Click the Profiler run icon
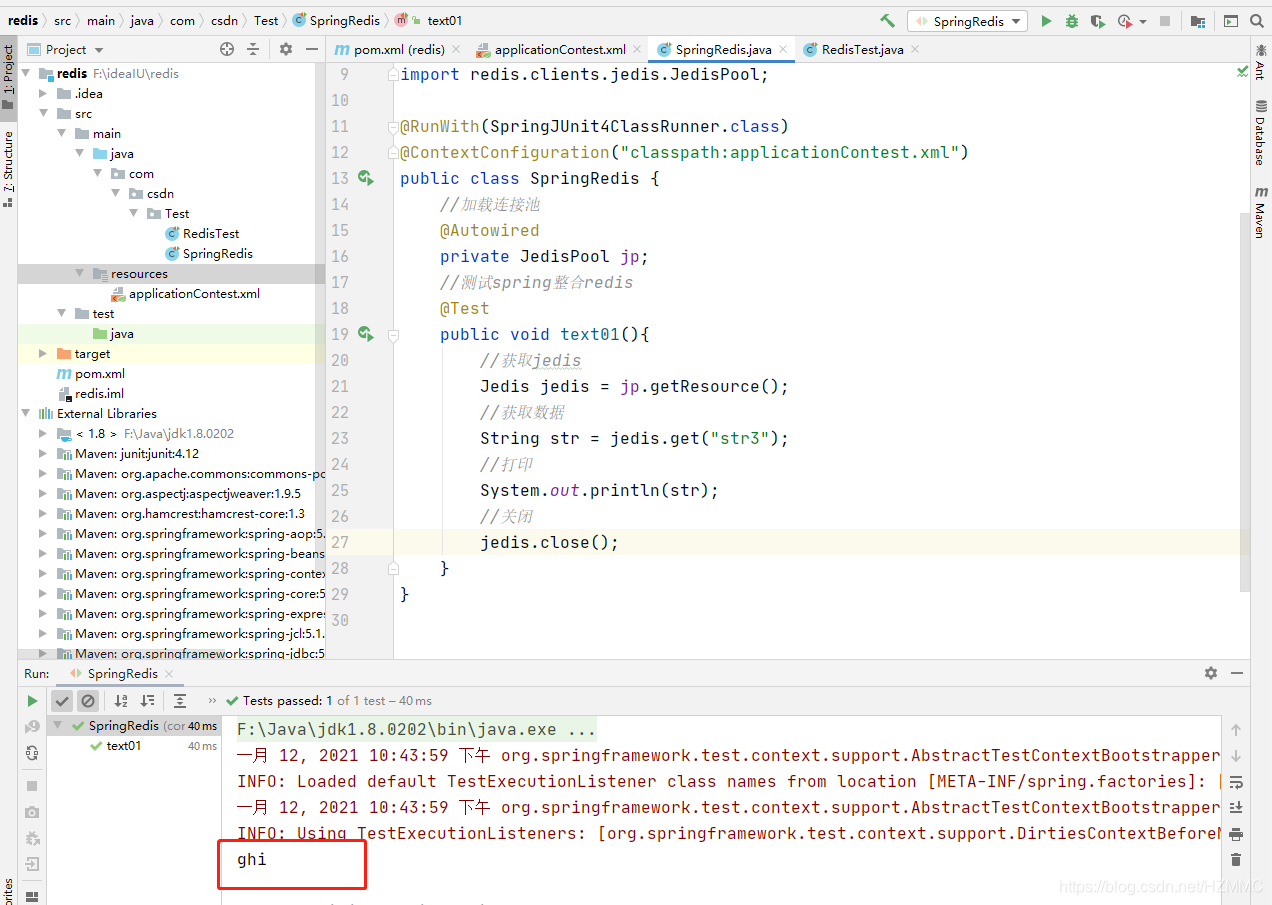 [x=1124, y=20]
